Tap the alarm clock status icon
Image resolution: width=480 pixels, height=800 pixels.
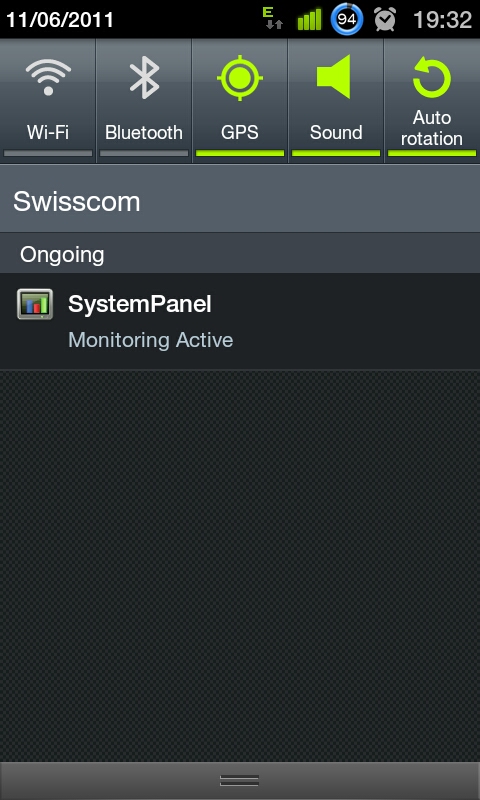point(385,20)
